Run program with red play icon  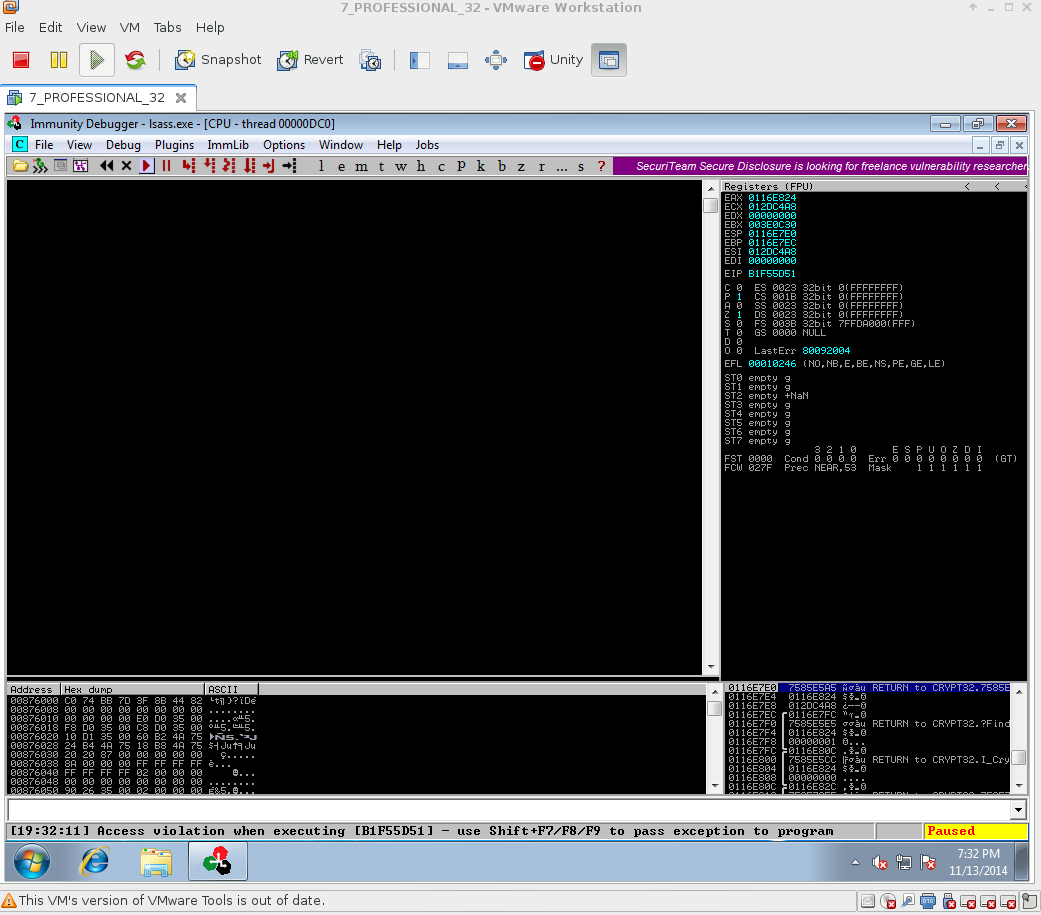(x=147, y=166)
